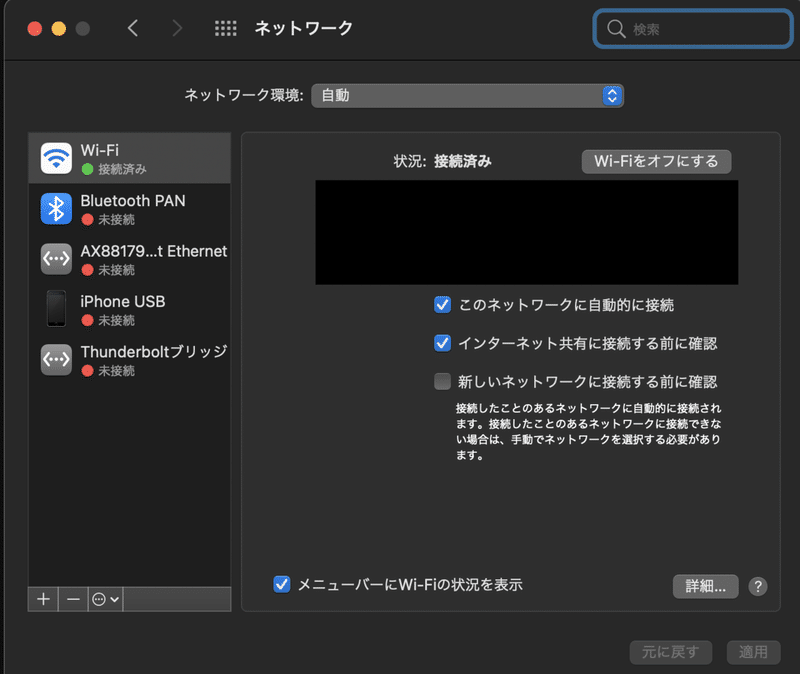This screenshot has width=800, height=674.
Task: Click the Bluetooth PAN icon in the service list
Action: point(56,208)
